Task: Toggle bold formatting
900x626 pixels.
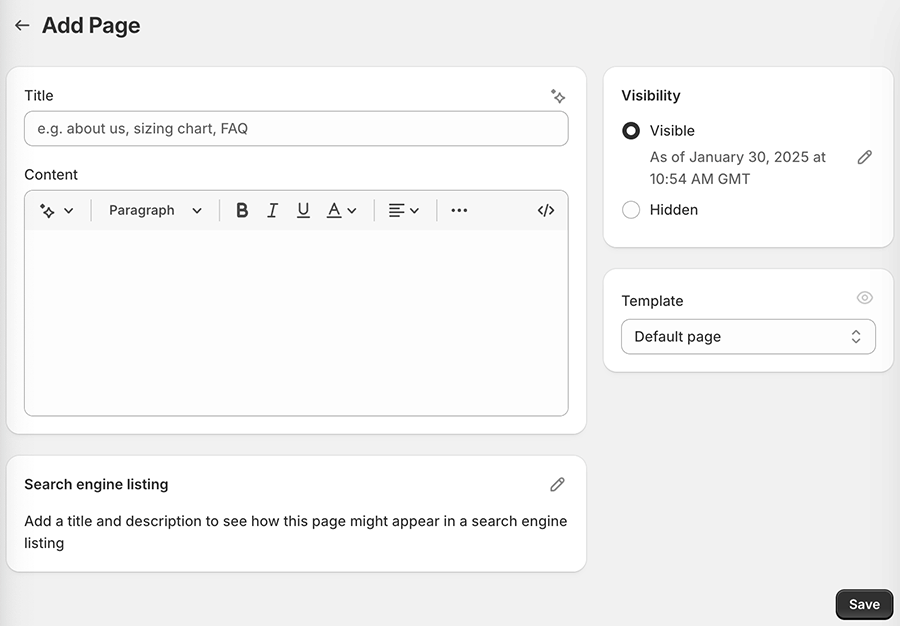Action: tap(242, 211)
